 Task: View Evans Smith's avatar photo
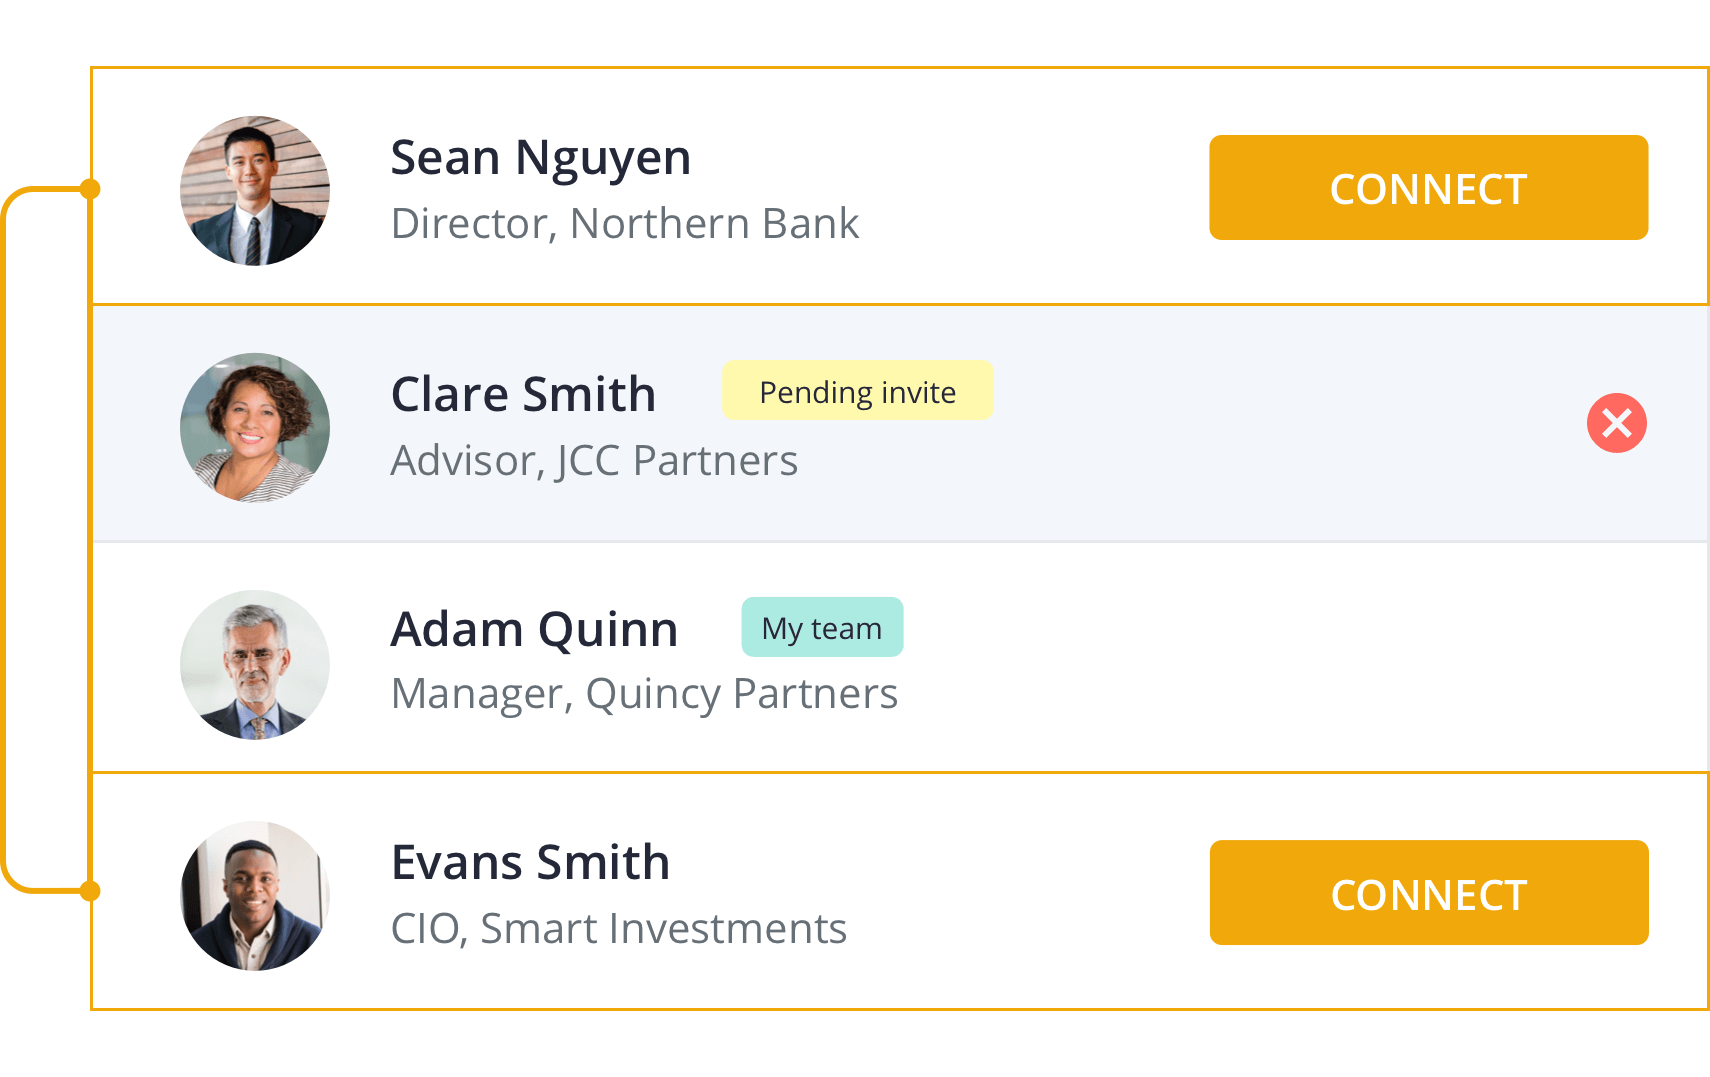coord(255,895)
